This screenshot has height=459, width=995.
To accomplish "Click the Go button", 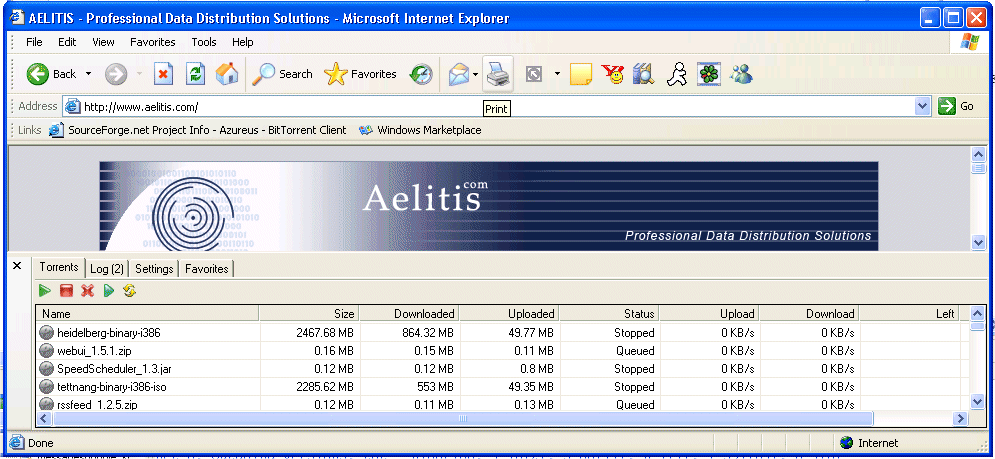I will [957, 107].
